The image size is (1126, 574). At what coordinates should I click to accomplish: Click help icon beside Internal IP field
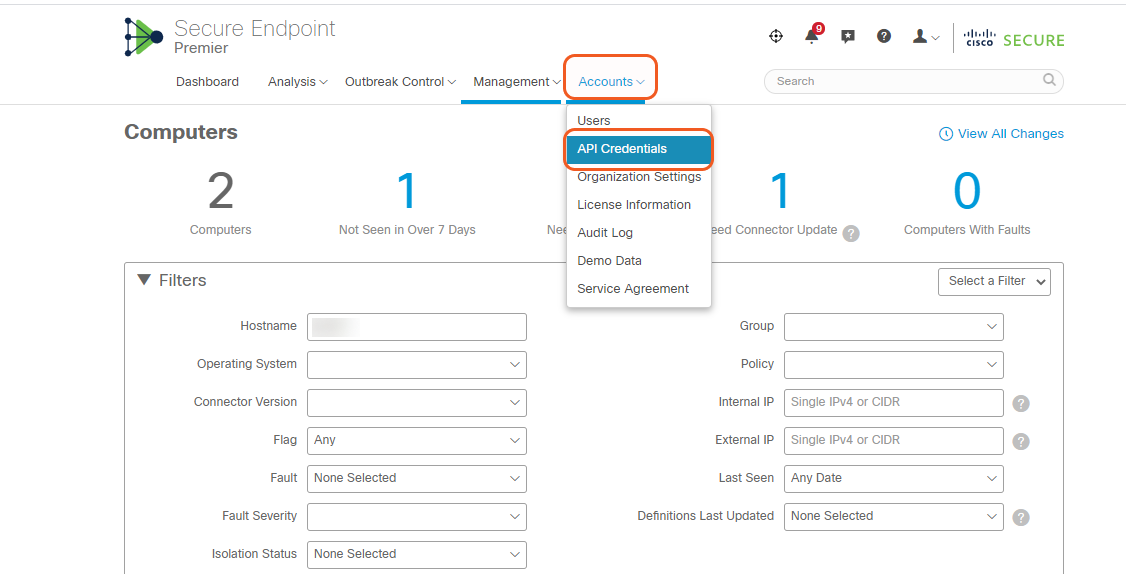[x=1020, y=404]
